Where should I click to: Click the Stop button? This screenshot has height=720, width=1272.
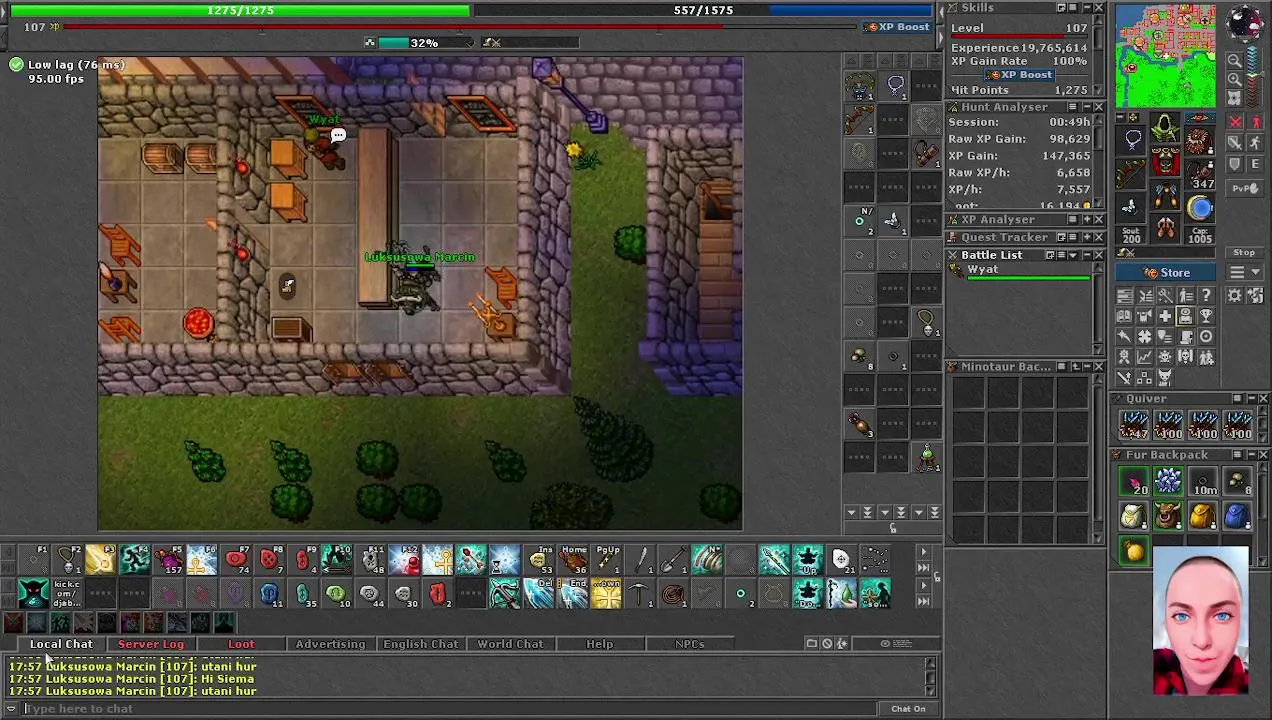(x=1244, y=253)
